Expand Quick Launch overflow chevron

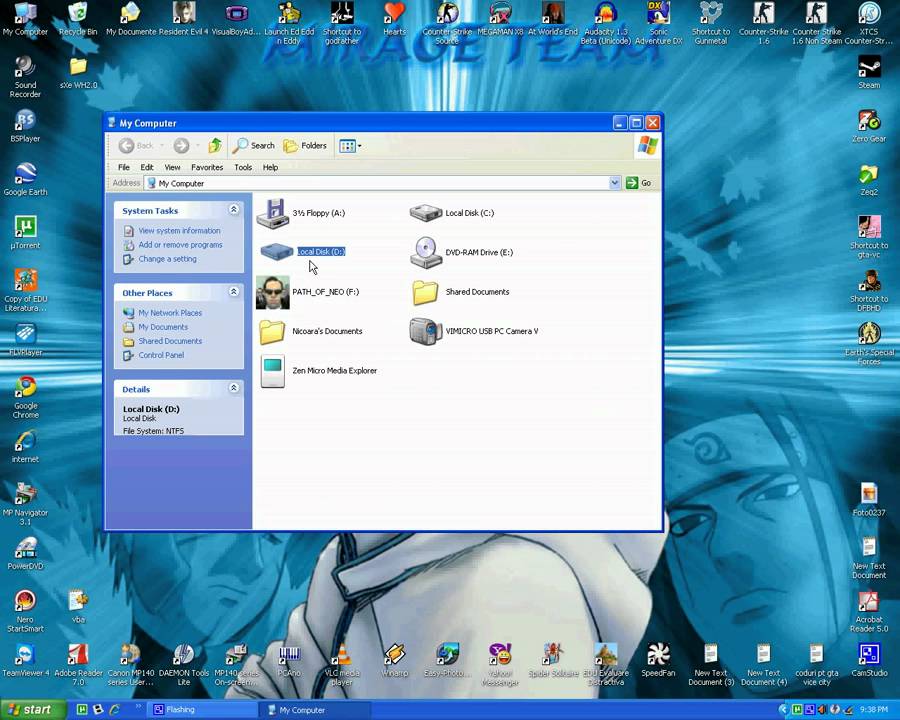click(138, 707)
